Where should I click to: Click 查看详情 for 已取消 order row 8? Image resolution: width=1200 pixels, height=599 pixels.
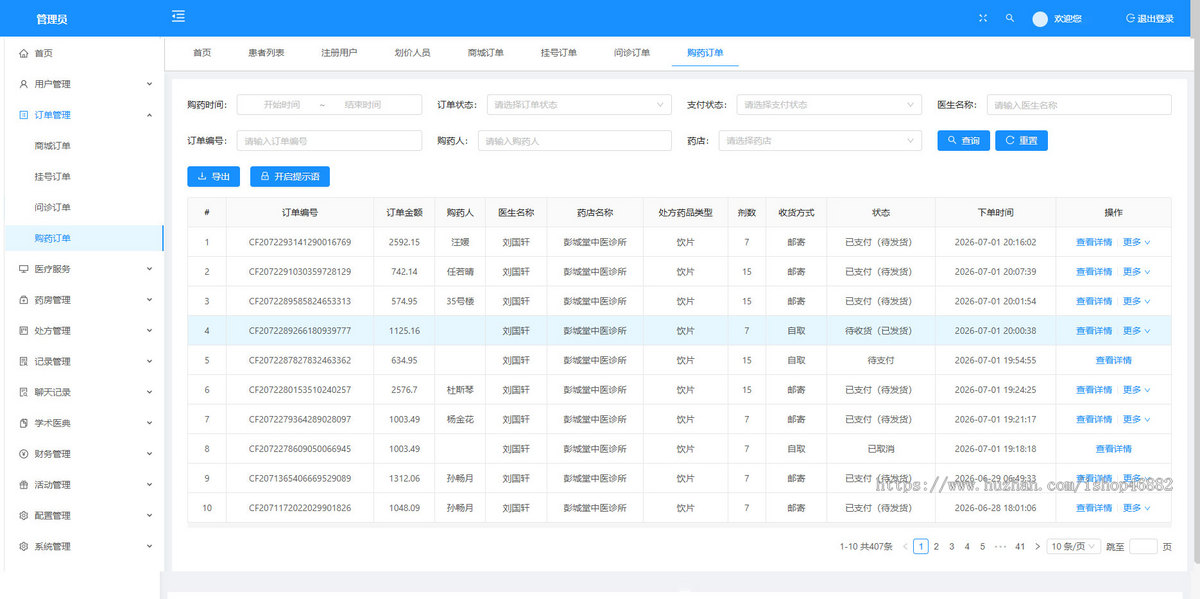pyautogui.click(x=1113, y=449)
